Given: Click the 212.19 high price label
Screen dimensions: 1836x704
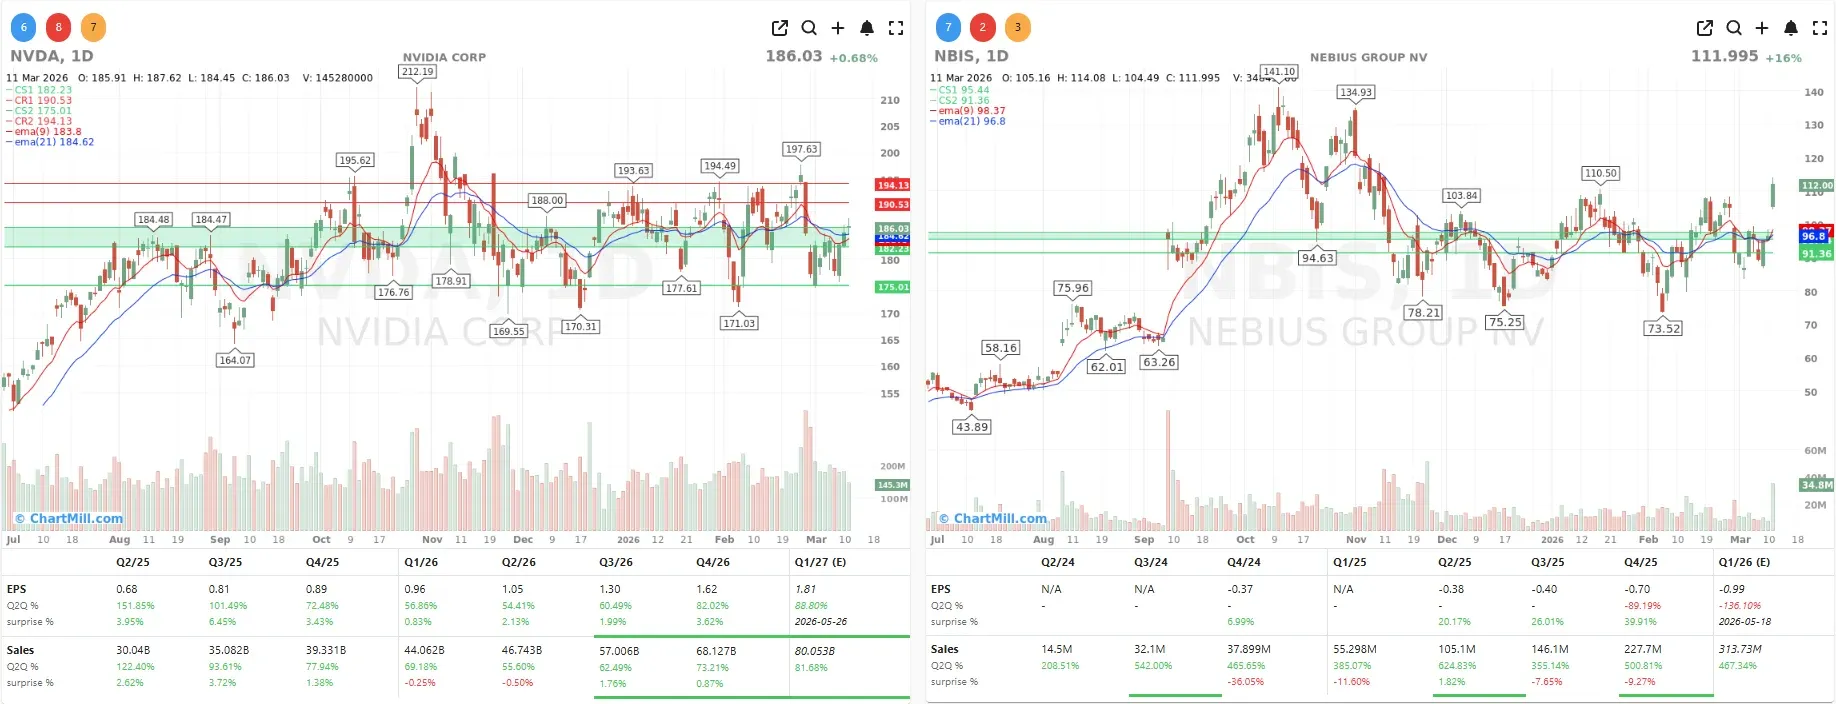Looking at the screenshot, I should 417,72.
